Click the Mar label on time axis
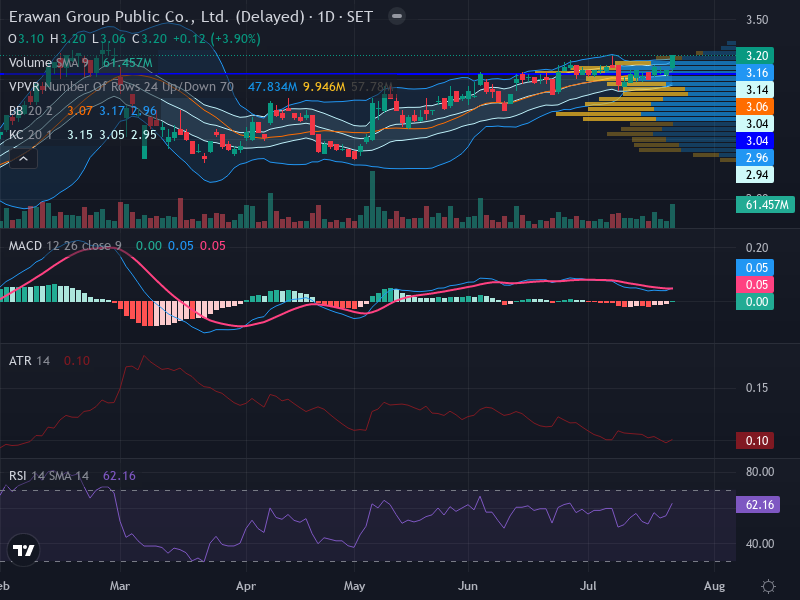 click(x=120, y=586)
